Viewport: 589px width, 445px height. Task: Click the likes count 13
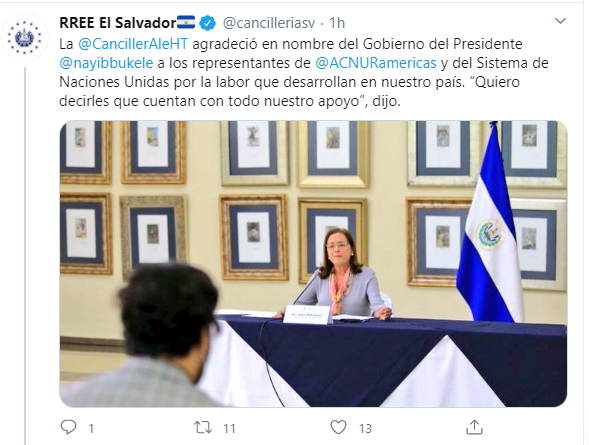[x=365, y=428]
